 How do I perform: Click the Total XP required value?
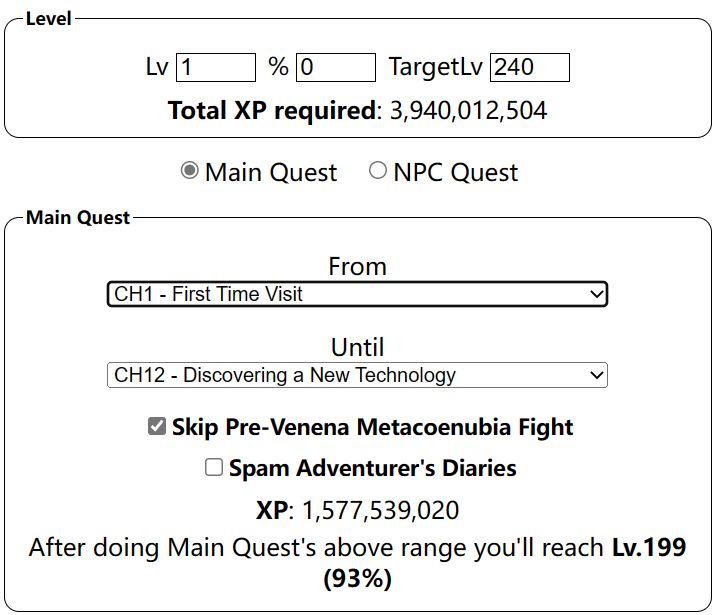pos(467,110)
